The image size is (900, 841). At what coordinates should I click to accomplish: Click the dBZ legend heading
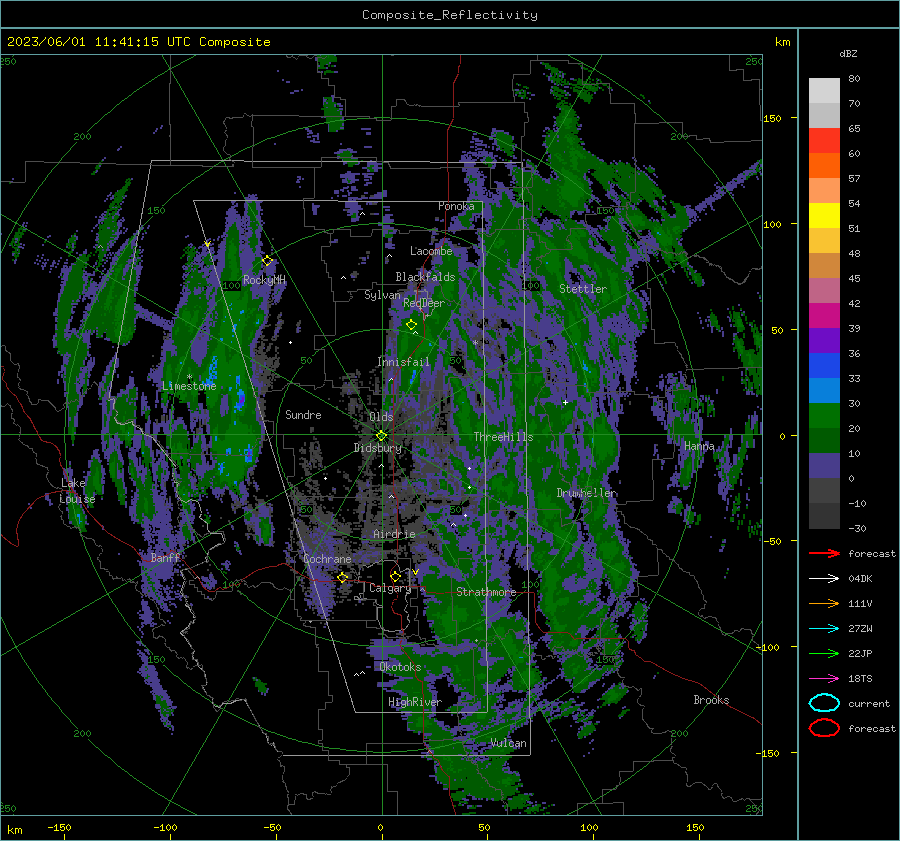click(x=848, y=54)
